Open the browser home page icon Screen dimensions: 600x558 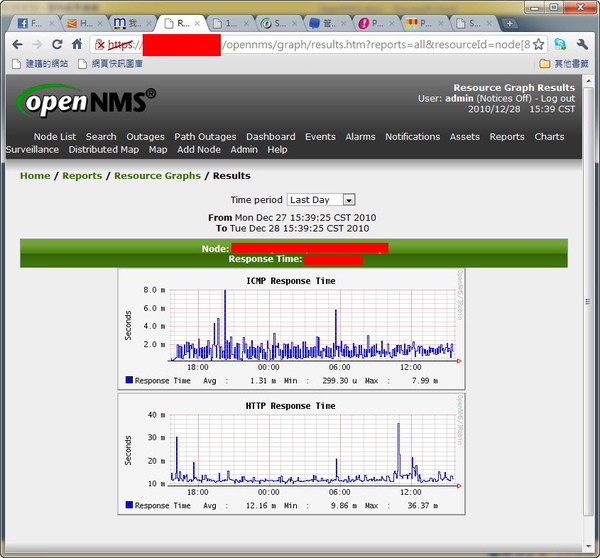(x=77, y=44)
